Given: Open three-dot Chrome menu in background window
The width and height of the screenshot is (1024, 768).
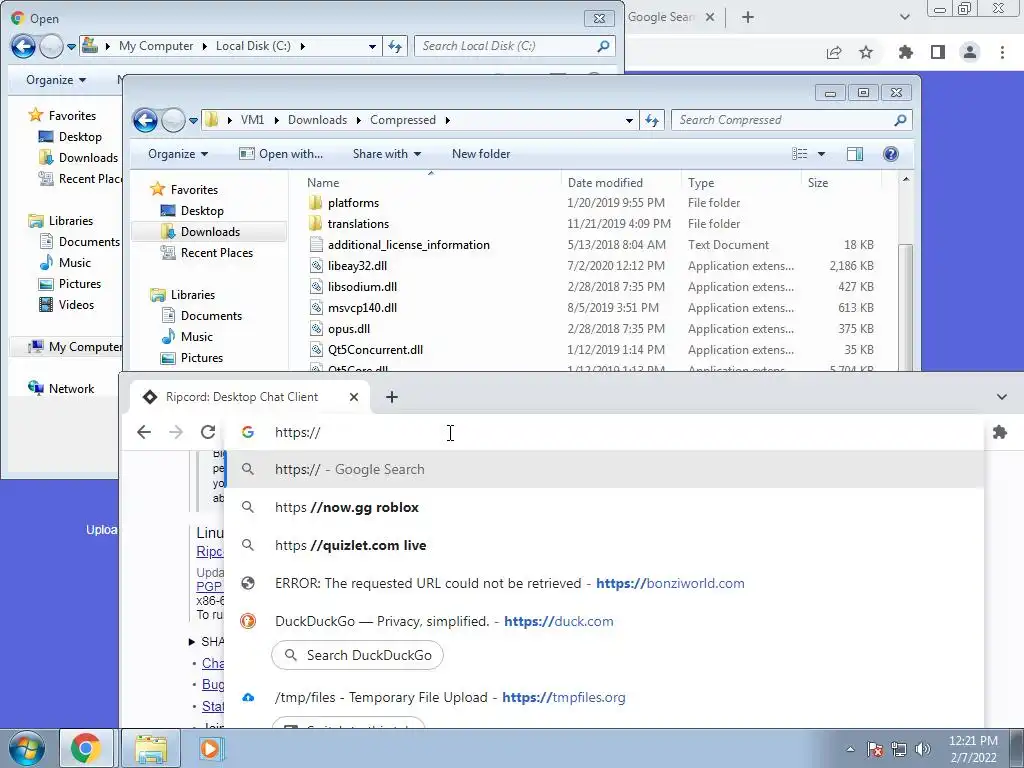Looking at the screenshot, I should coord(1002,52).
